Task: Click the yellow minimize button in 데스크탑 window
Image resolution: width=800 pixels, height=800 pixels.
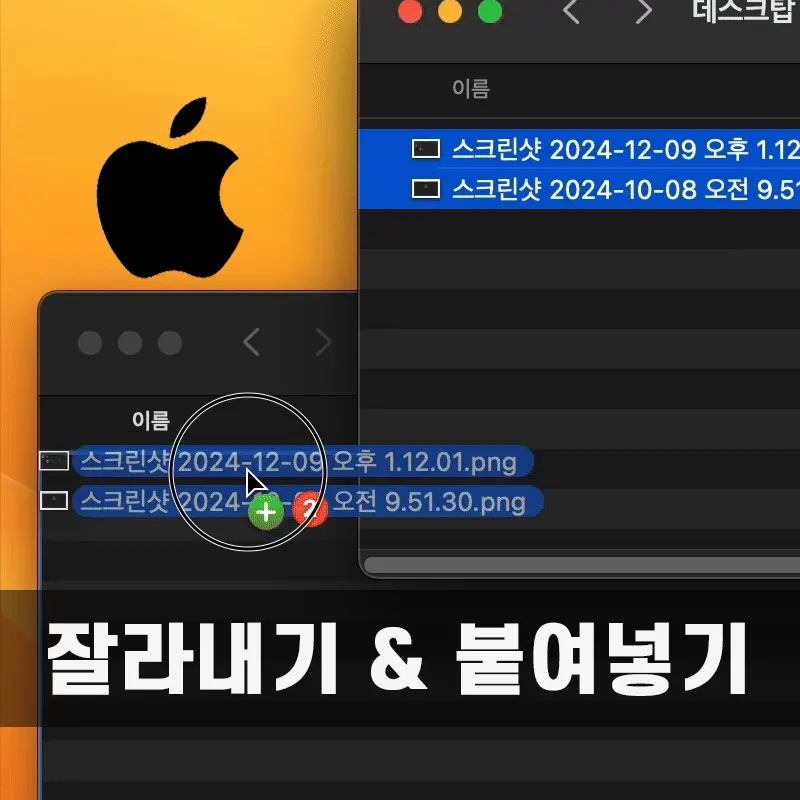Action: click(x=449, y=12)
